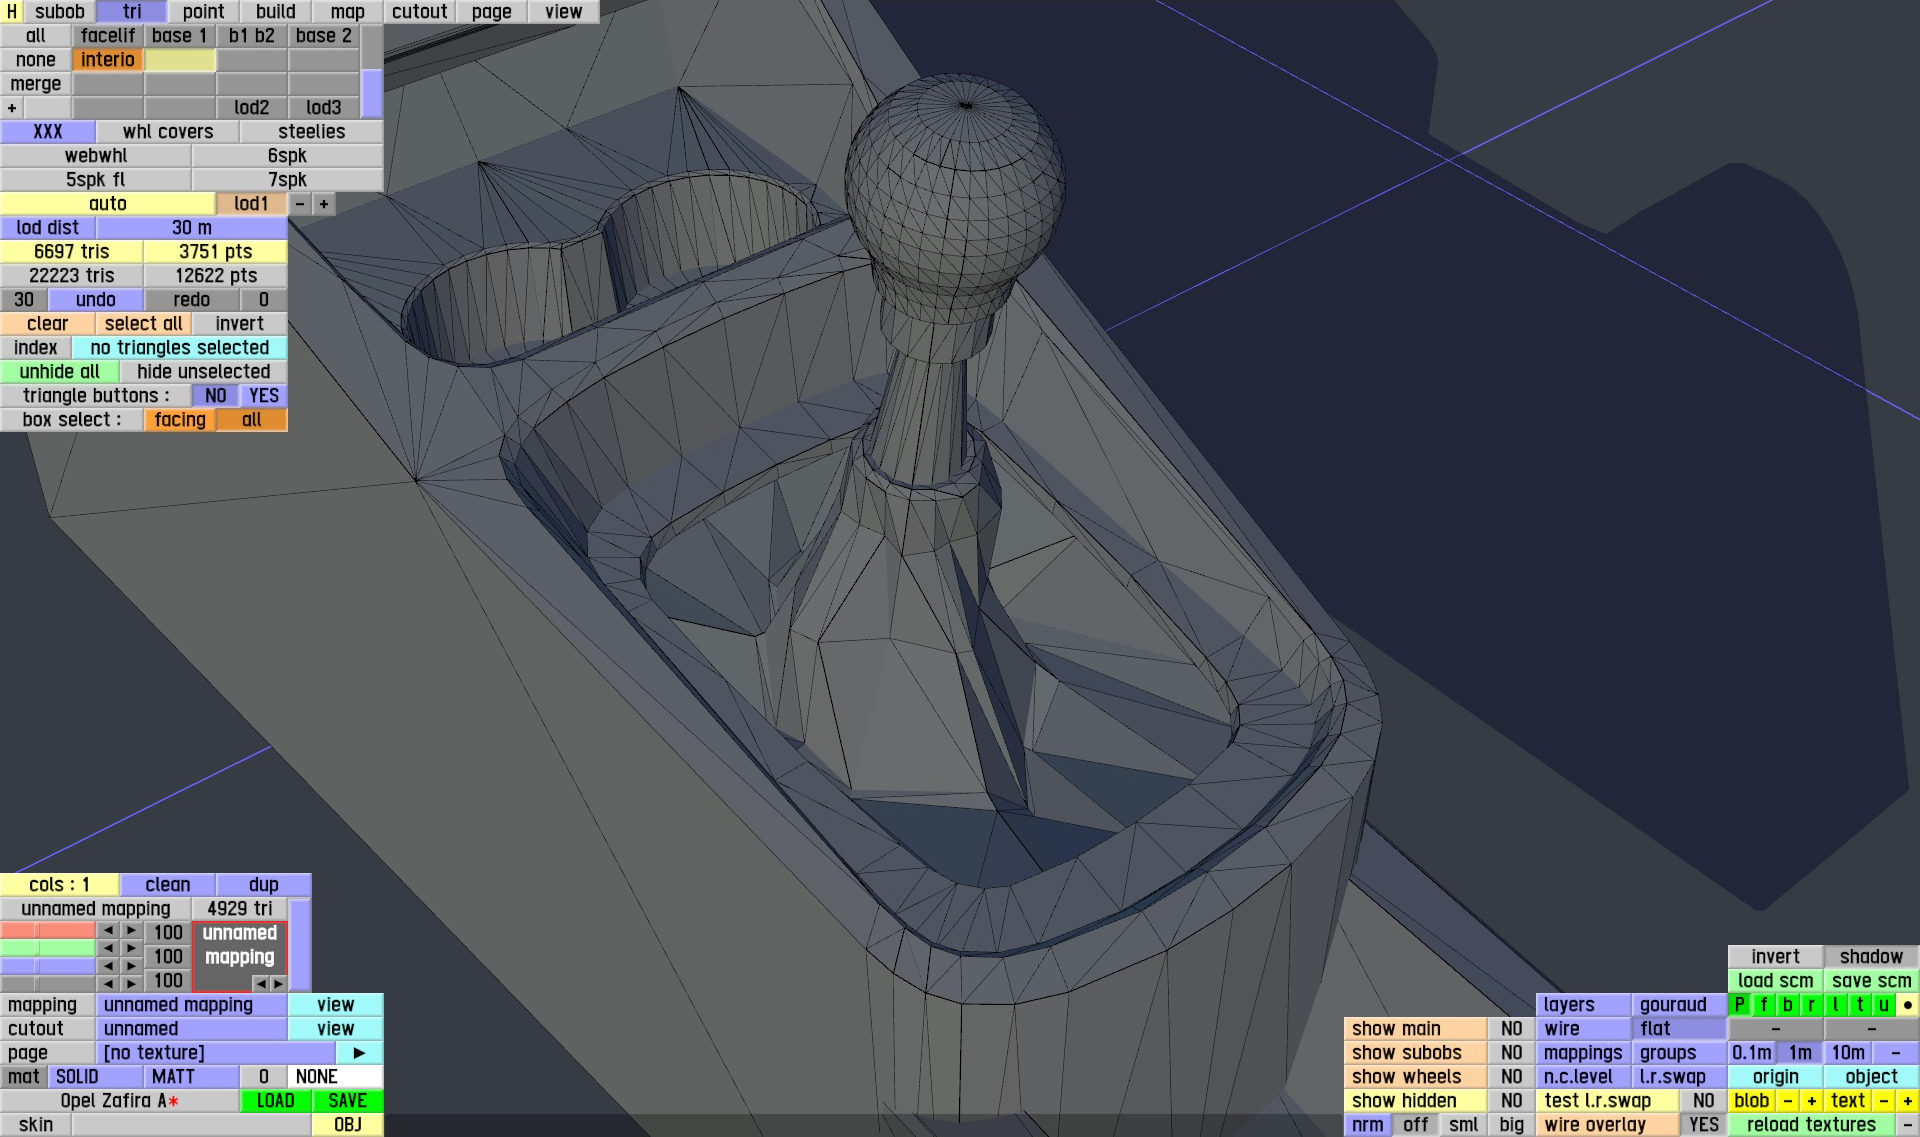Open the mapping name 'unnamed mapping' selector

192,1005
